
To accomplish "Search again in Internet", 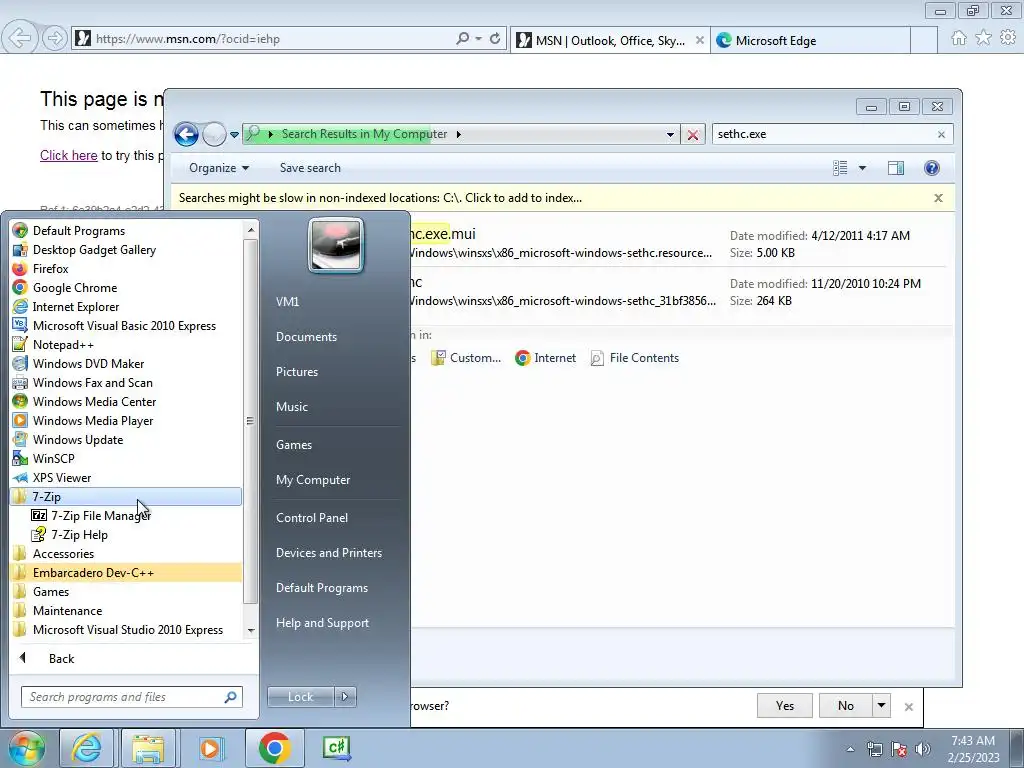I will click(545, 358).
